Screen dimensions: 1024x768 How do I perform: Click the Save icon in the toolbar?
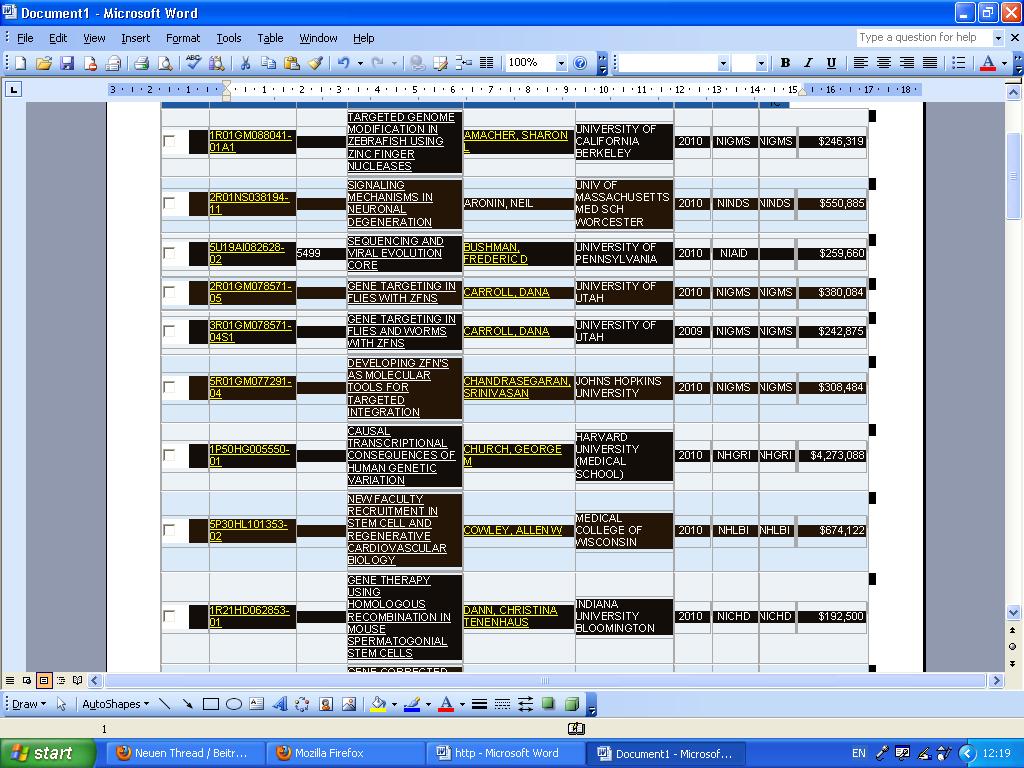pos(67,63)
